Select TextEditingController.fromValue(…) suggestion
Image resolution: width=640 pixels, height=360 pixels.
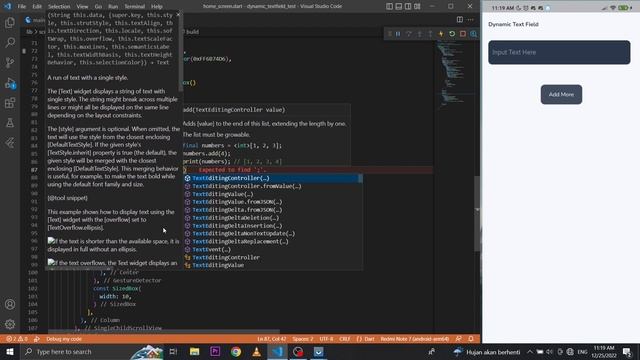272,186
